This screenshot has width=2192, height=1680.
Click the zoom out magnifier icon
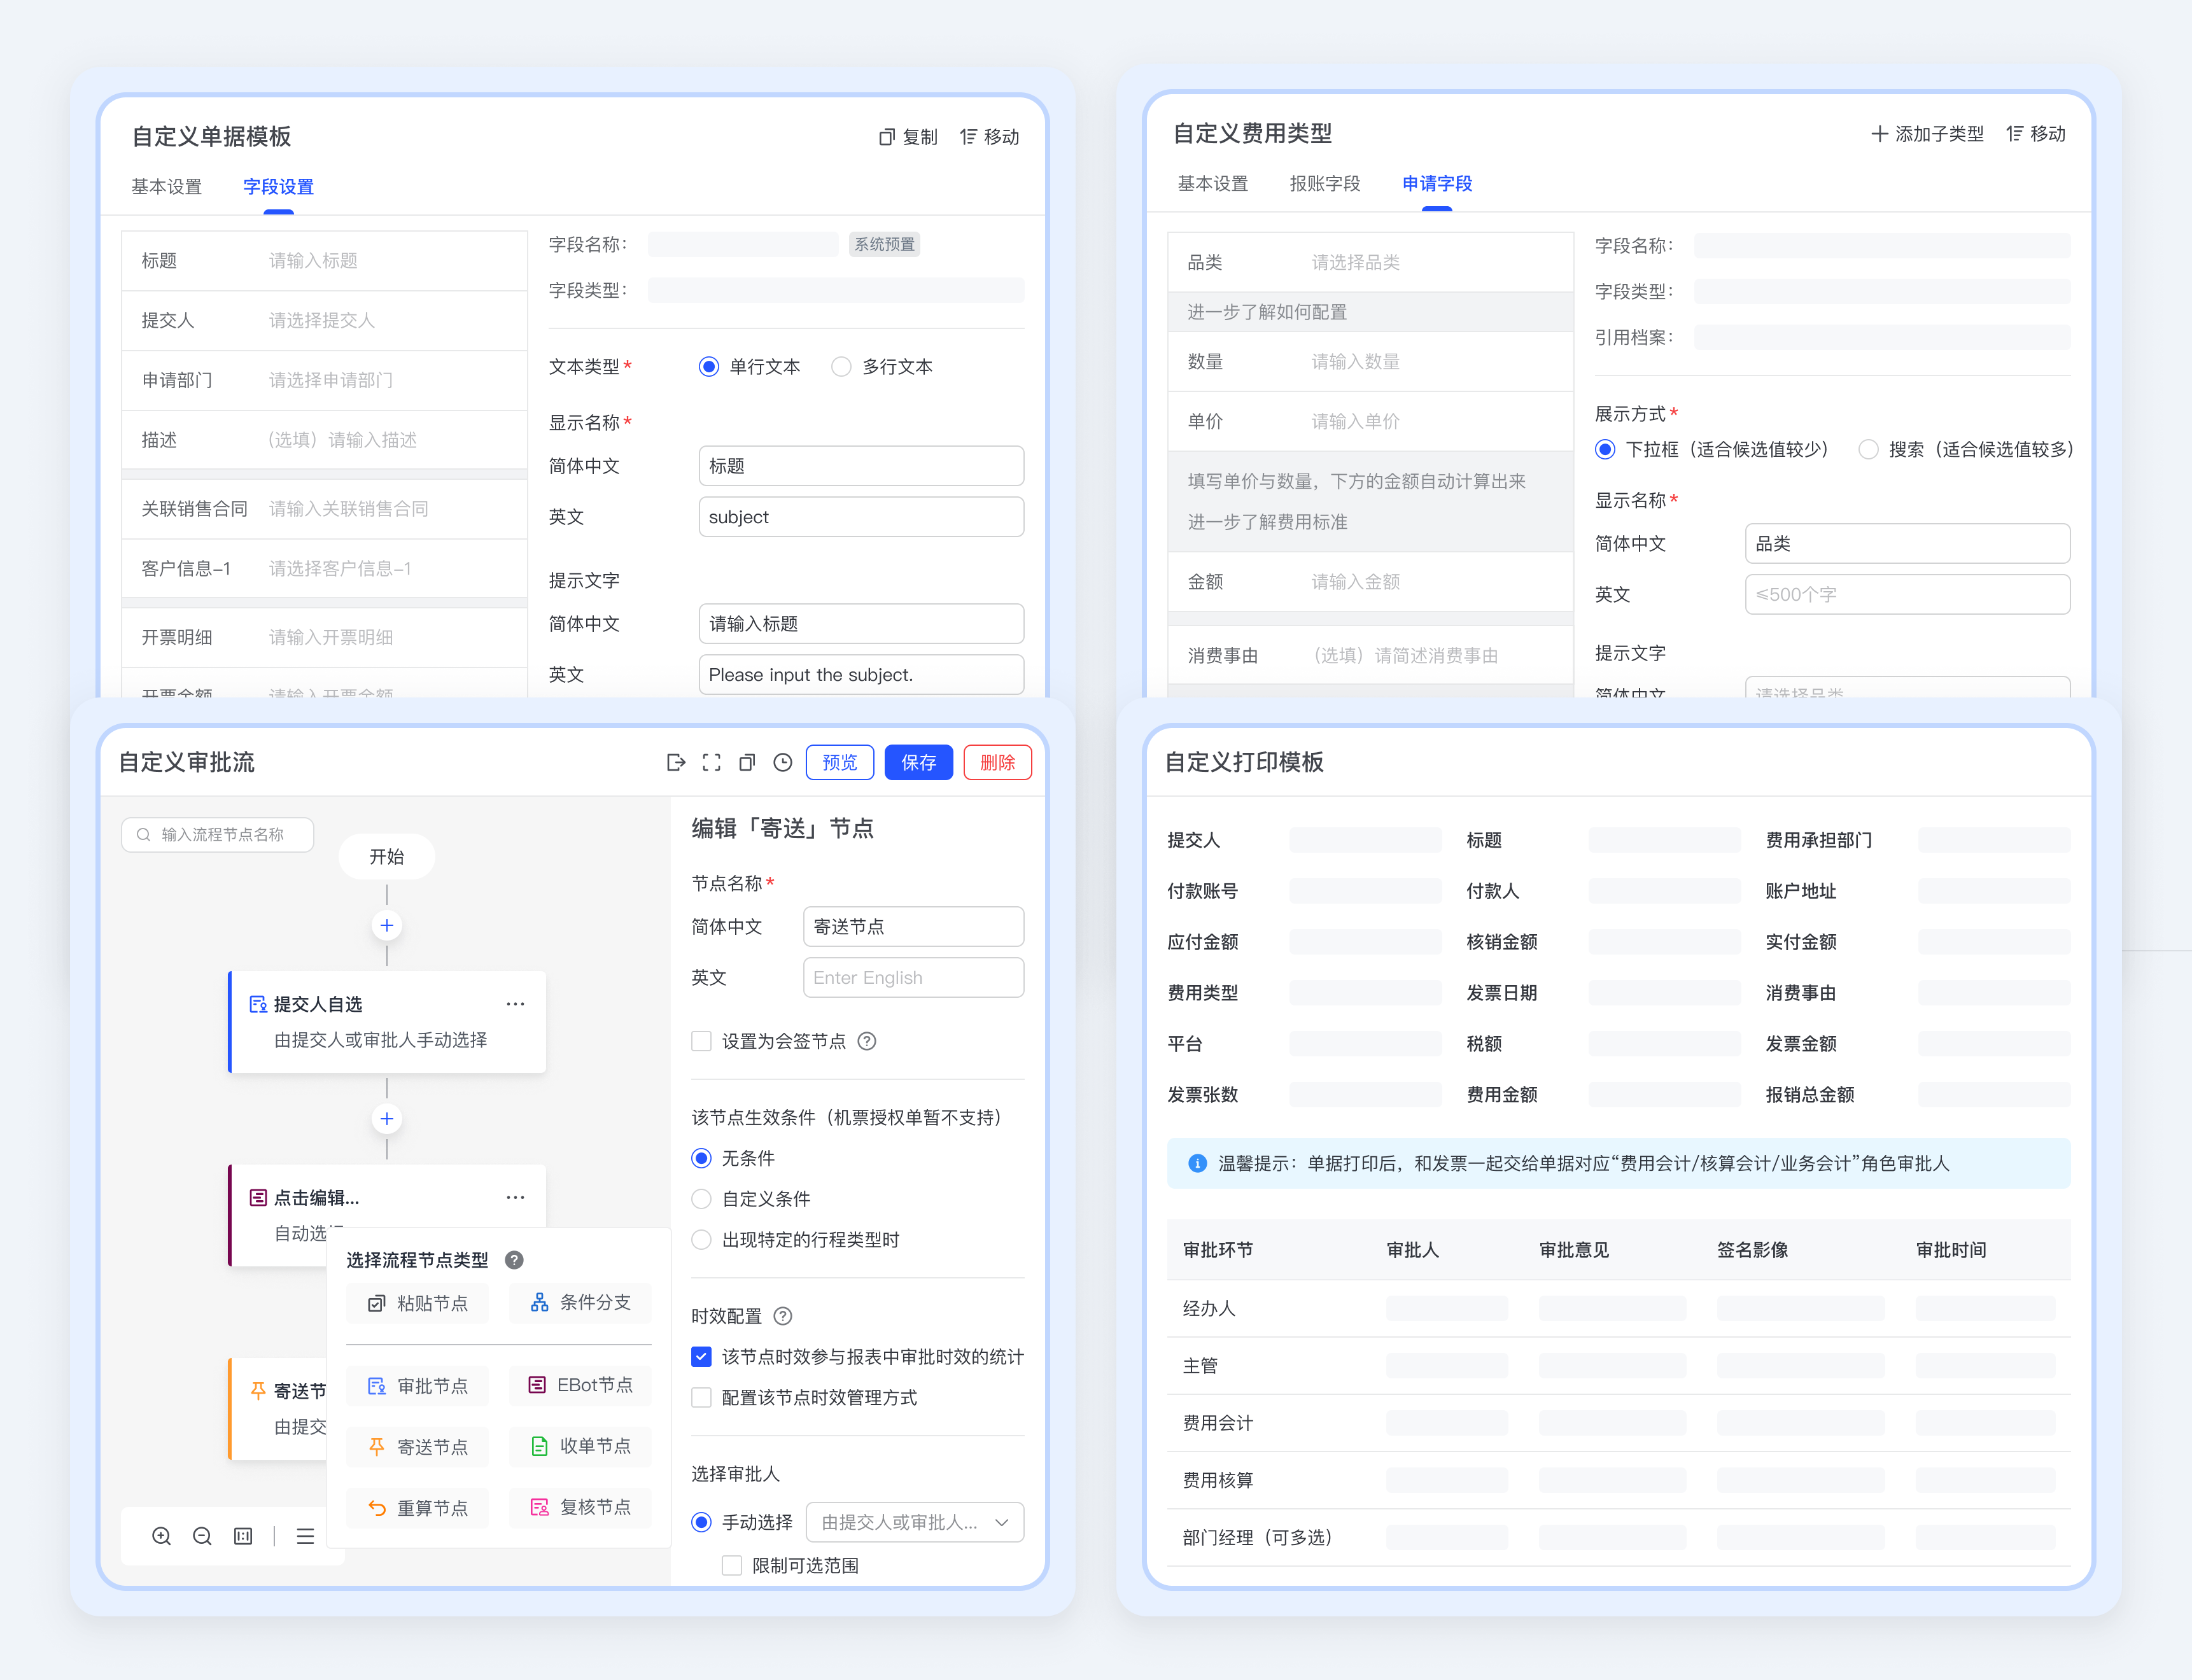202,1536
